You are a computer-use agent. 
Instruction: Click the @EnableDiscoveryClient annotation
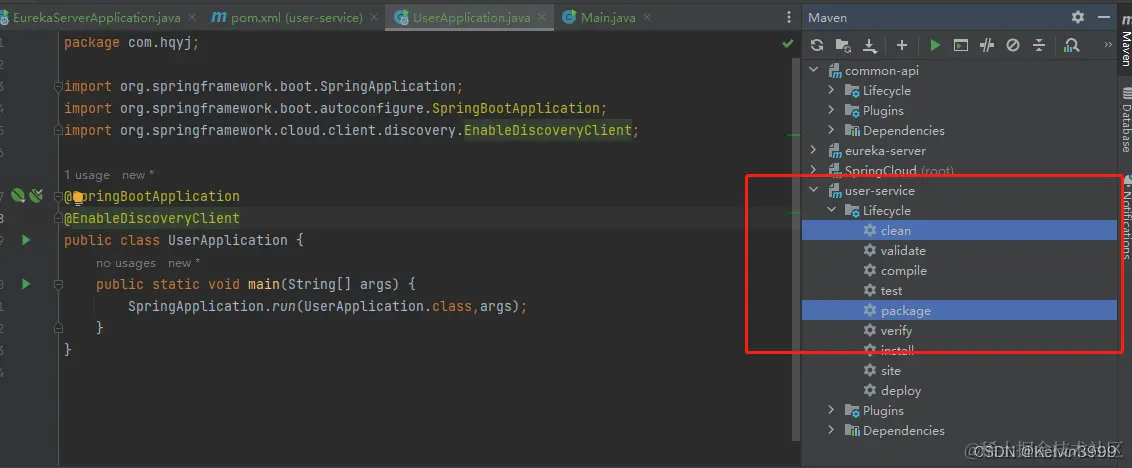[152, 218]
